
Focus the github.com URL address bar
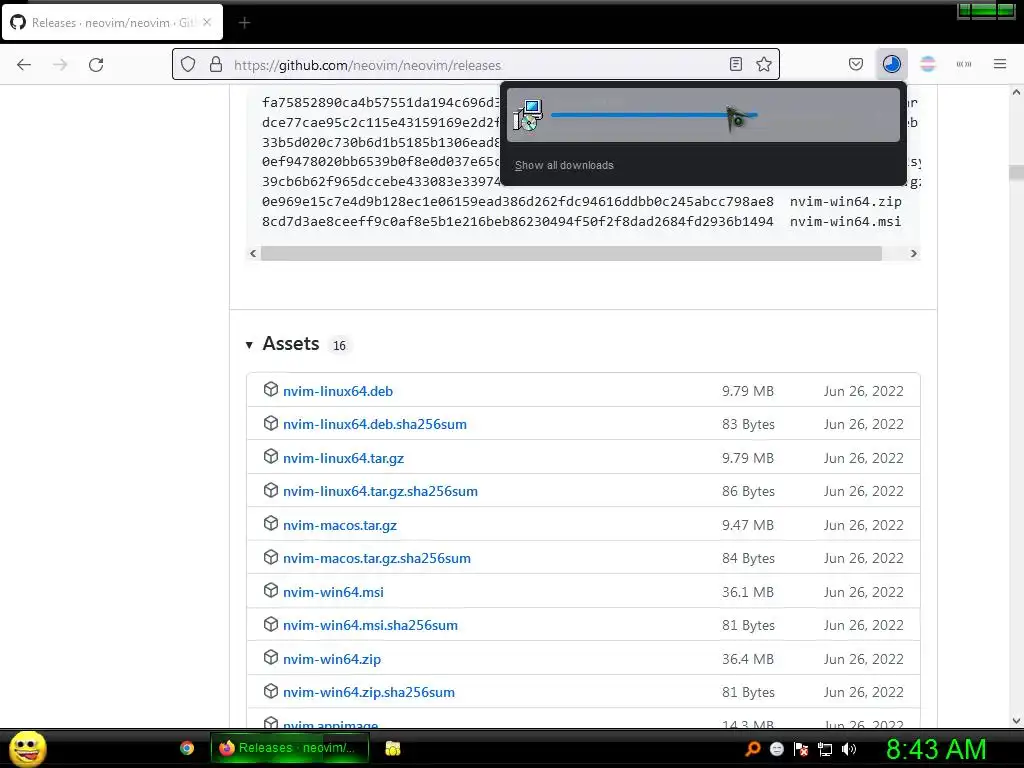pyautogui.click(x=475, y=65)
